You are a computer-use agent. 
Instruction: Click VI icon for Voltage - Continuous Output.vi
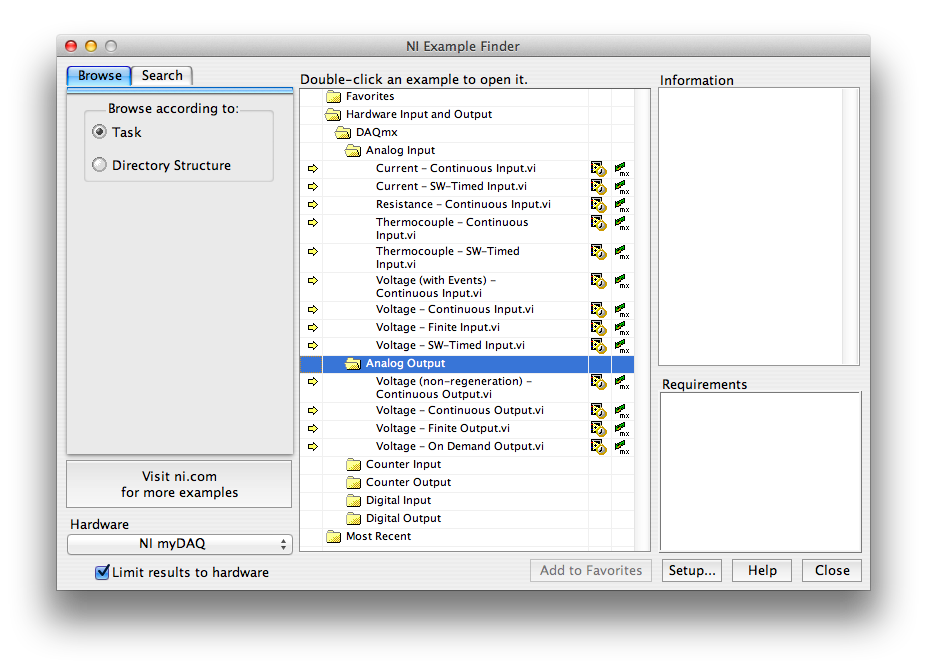(598, 411)
